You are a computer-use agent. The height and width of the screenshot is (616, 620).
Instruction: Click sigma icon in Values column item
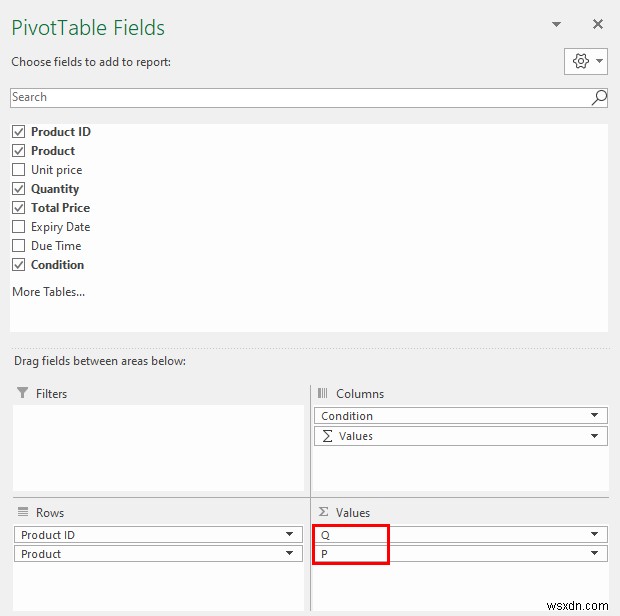[327, 436]
